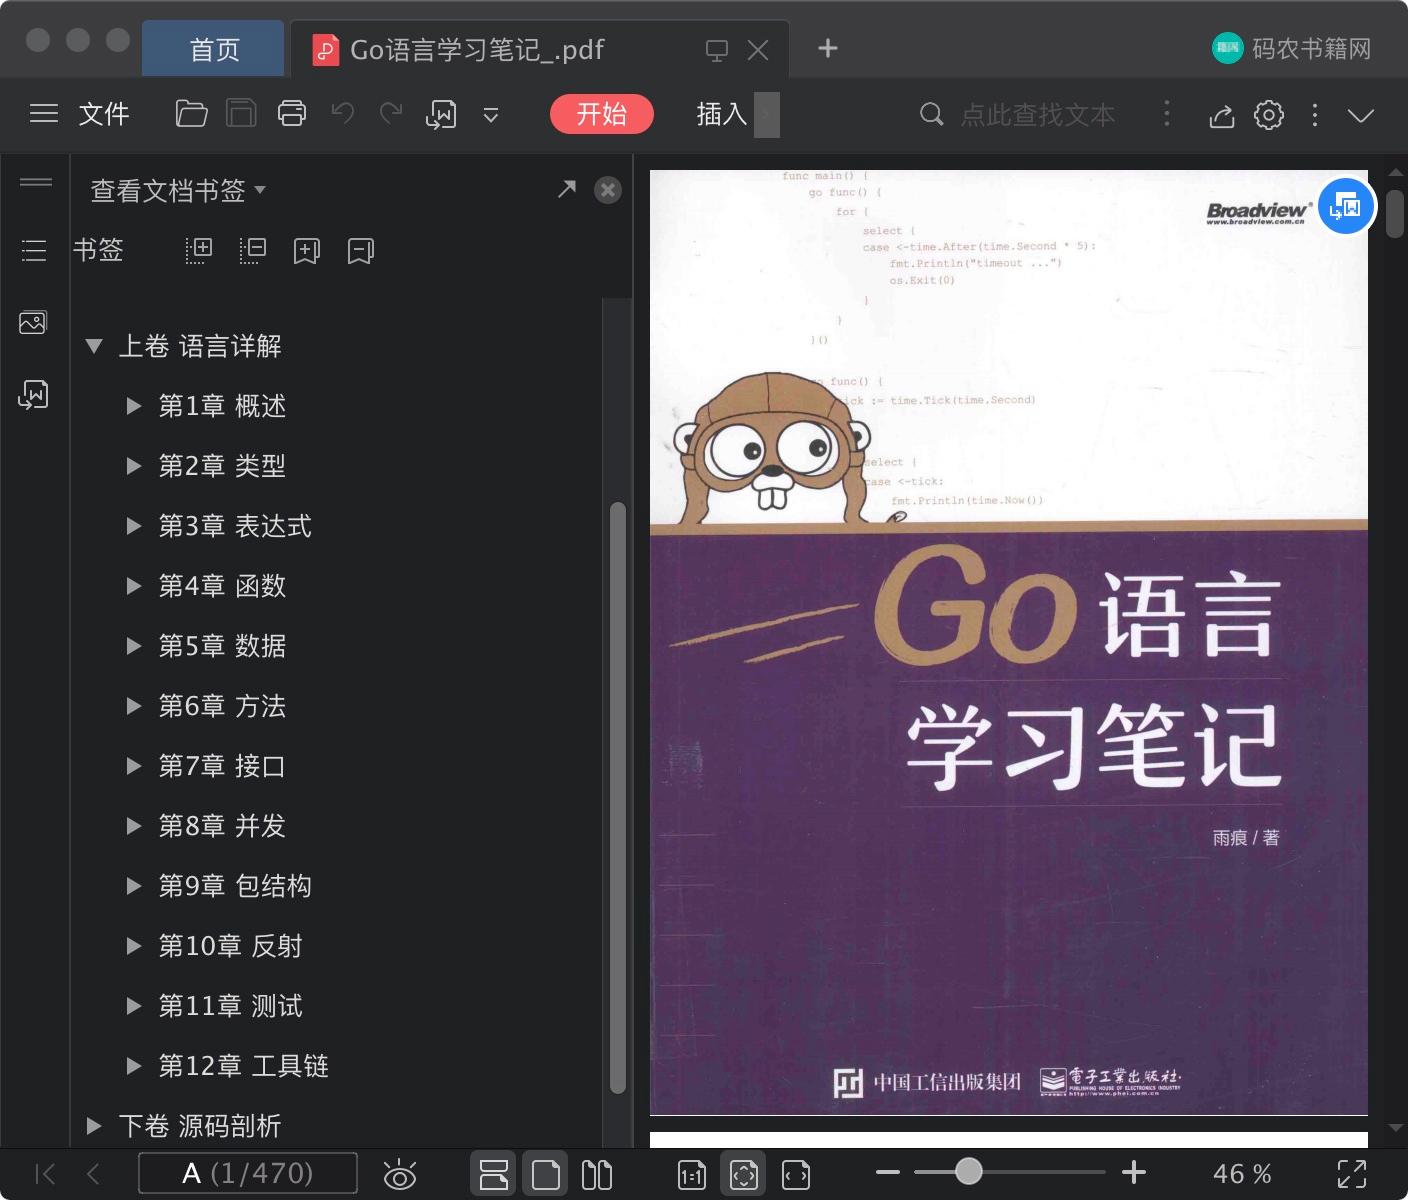Click the remove bookmark icon
The image size is (1408, 1200).
coord(361,250)
